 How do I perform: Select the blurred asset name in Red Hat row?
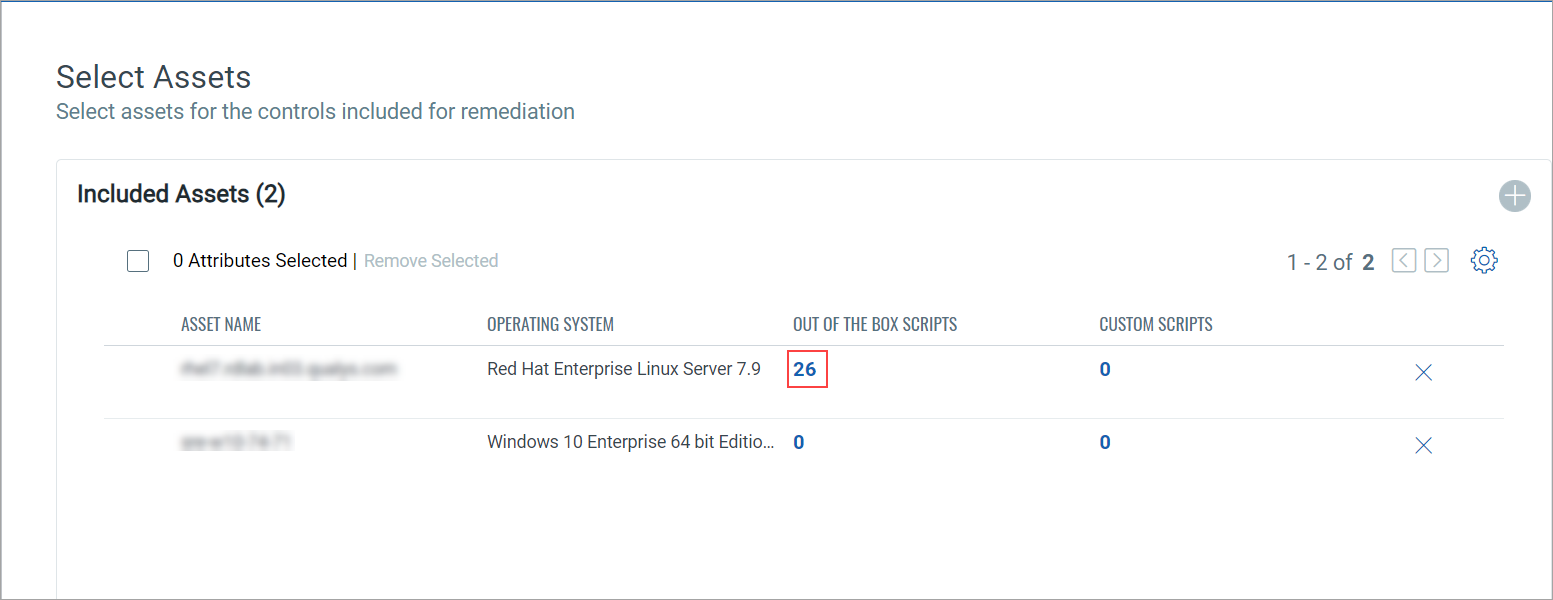point(288,370)
